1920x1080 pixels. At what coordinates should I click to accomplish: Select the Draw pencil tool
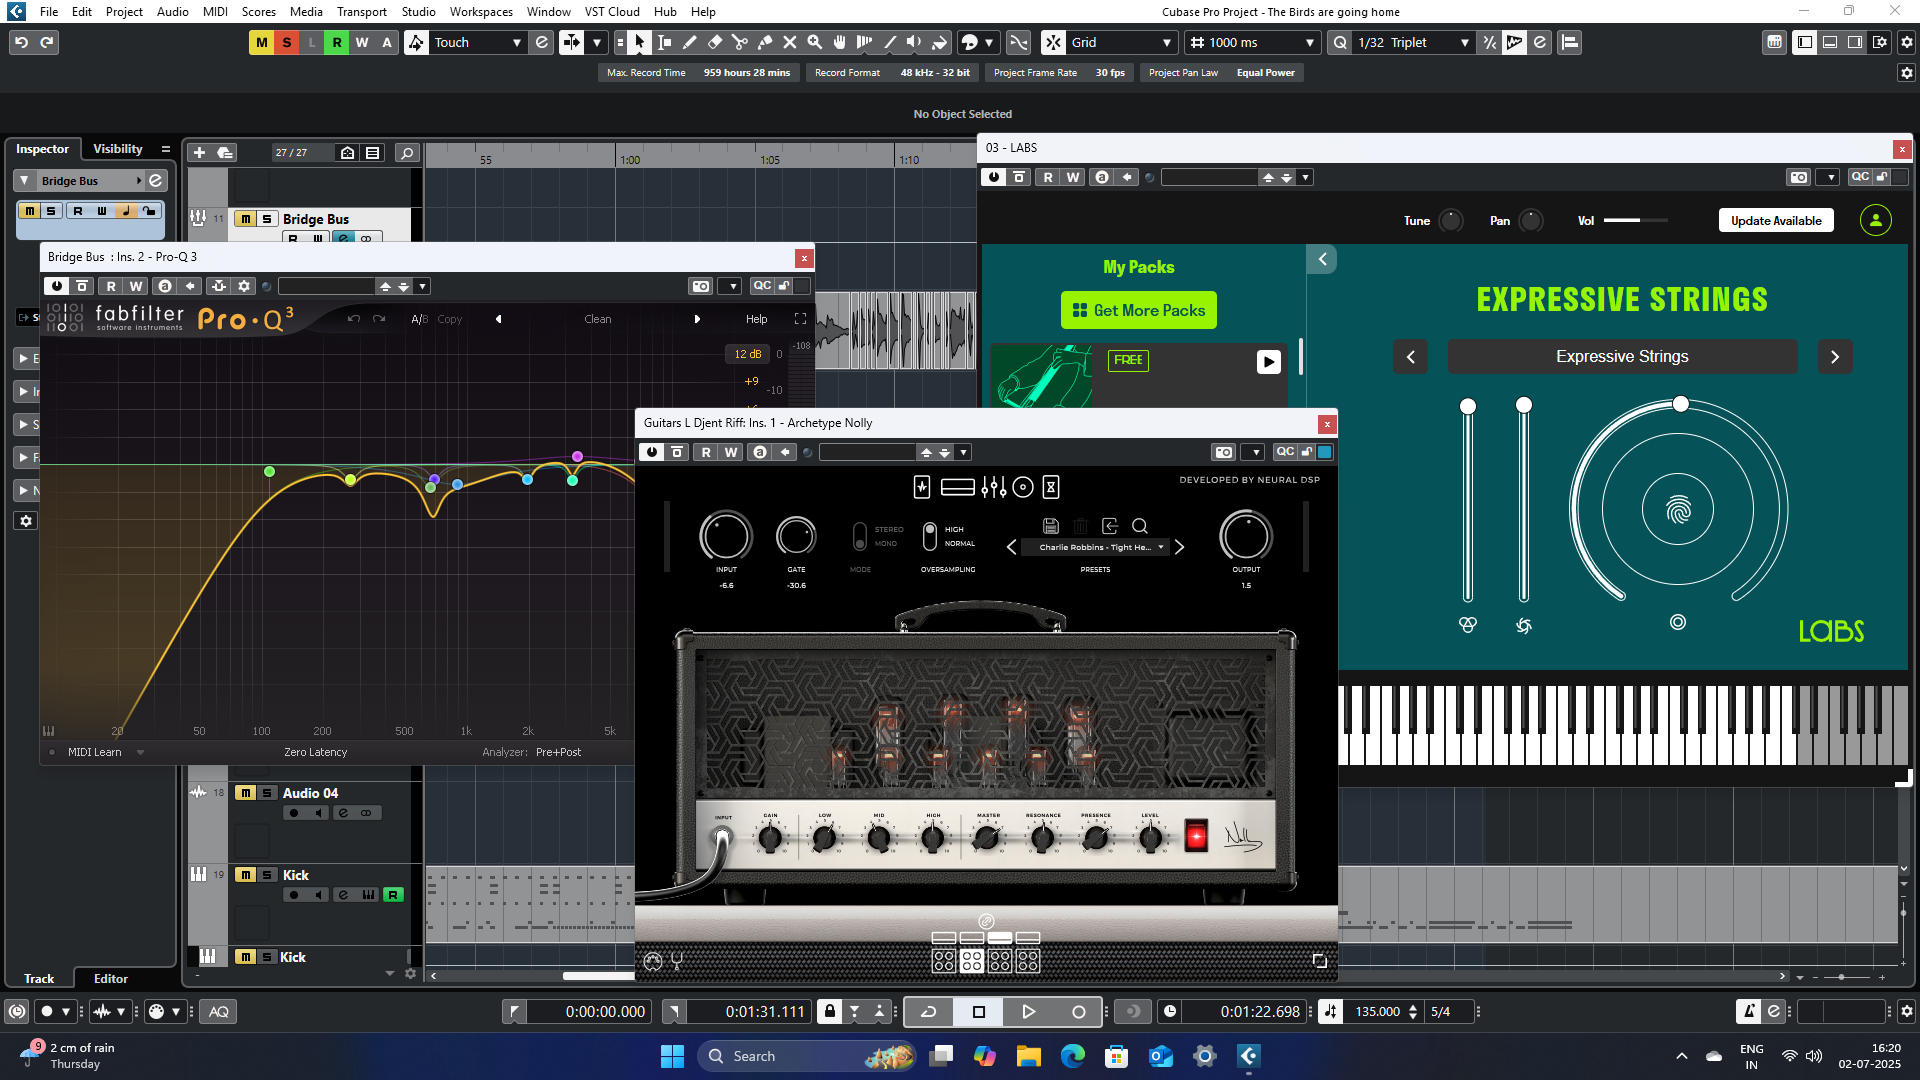(x=690, y=42)
